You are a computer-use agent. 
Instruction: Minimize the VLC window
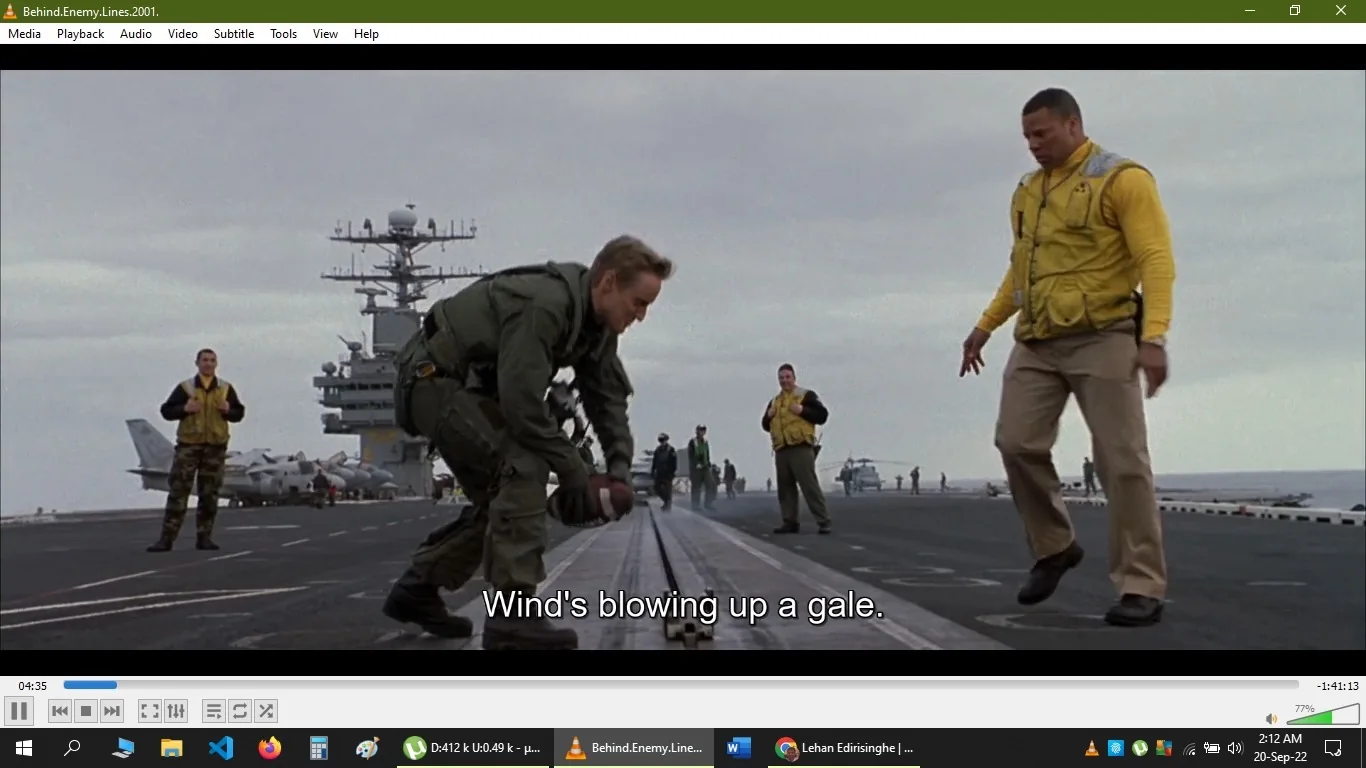[1250, 11]
